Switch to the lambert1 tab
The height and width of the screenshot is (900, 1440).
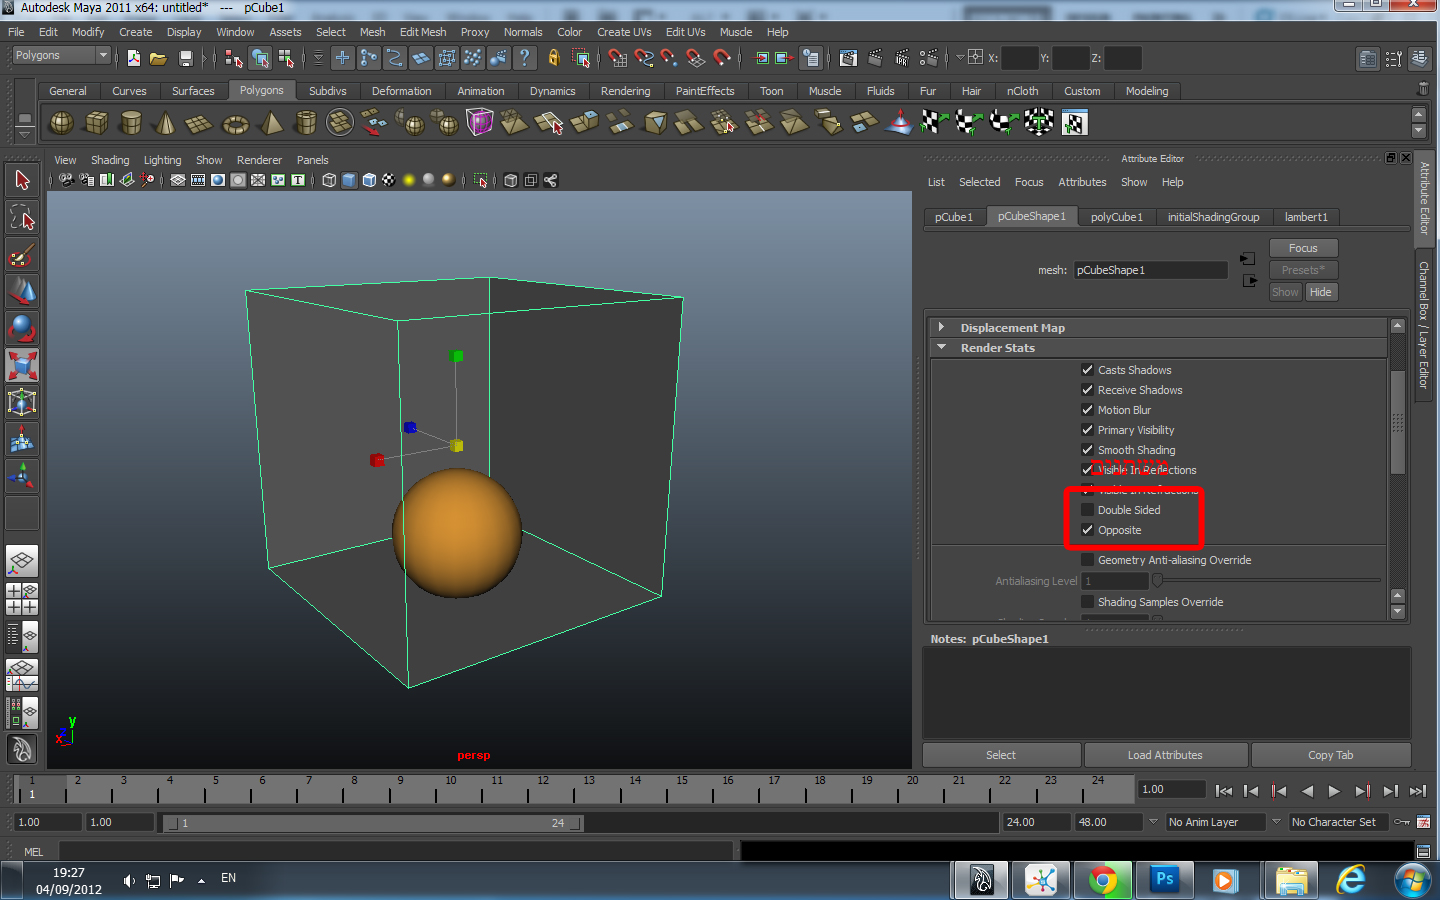pyautogui.click(x=1306, y=217)
